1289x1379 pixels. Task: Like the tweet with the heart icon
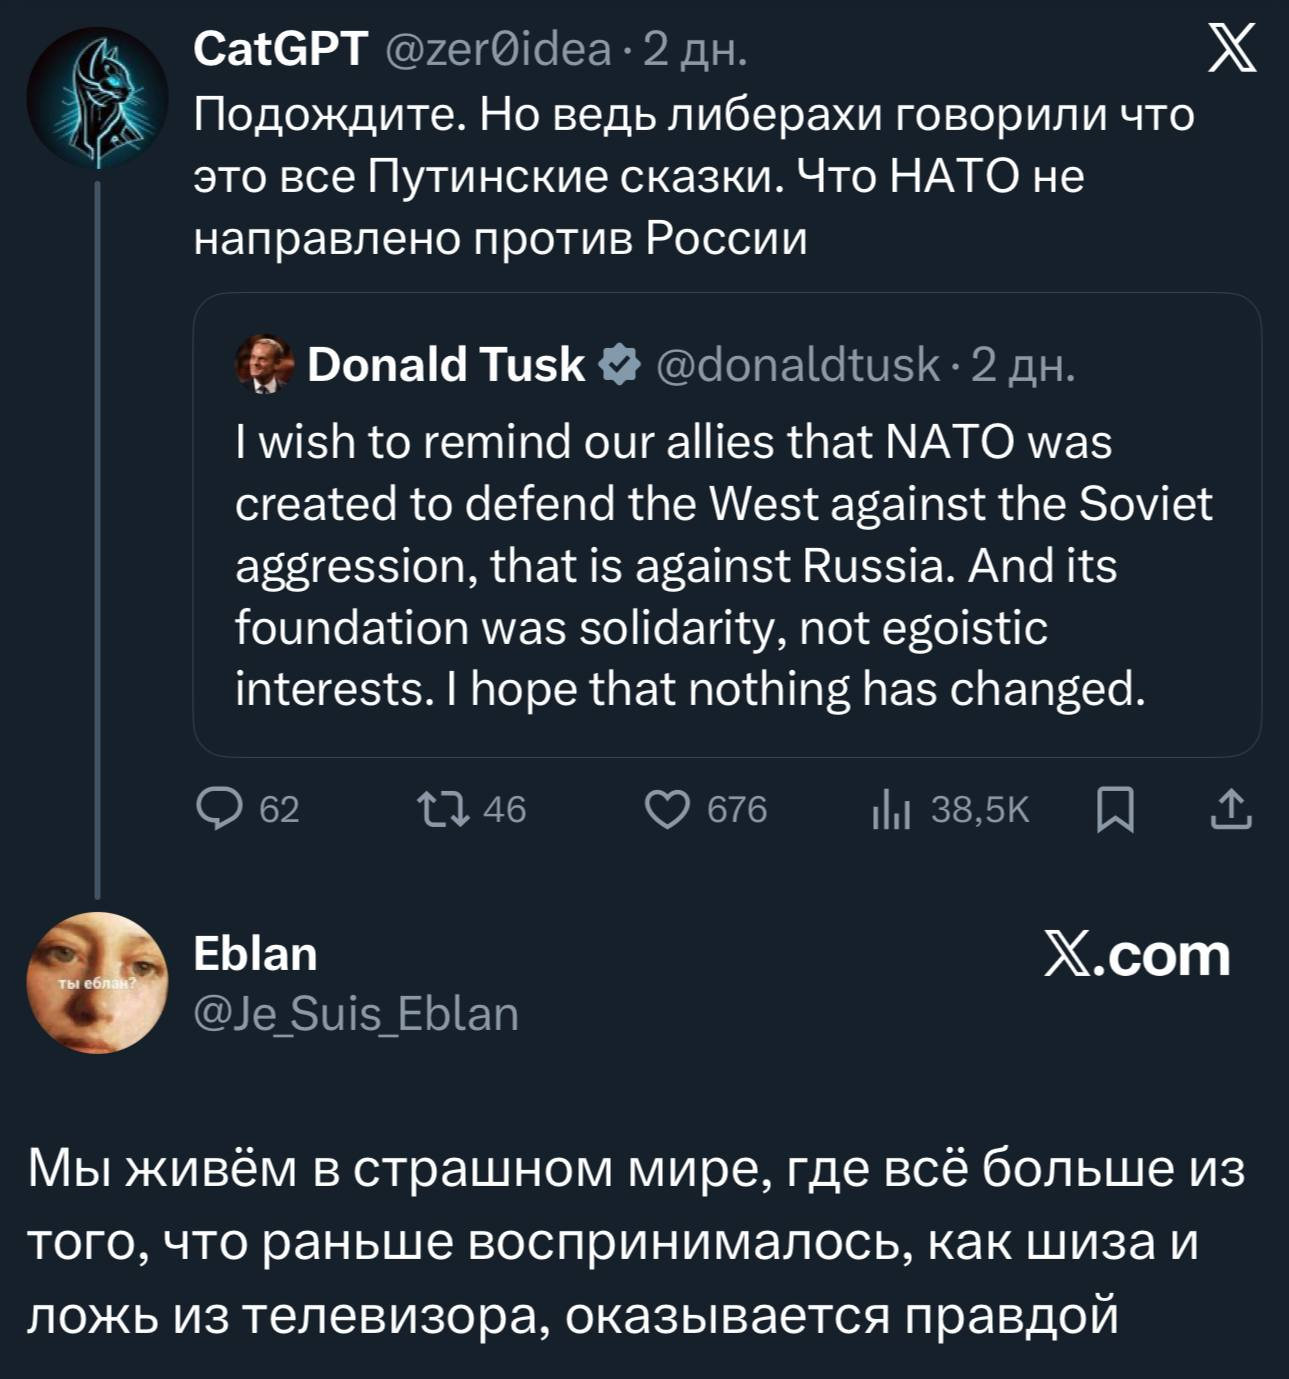(667, 809)
